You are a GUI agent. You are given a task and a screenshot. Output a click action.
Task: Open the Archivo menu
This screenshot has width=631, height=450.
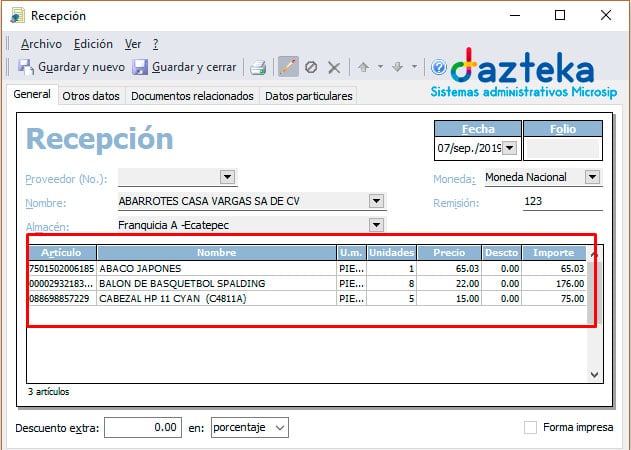click(x=41, y=44)
